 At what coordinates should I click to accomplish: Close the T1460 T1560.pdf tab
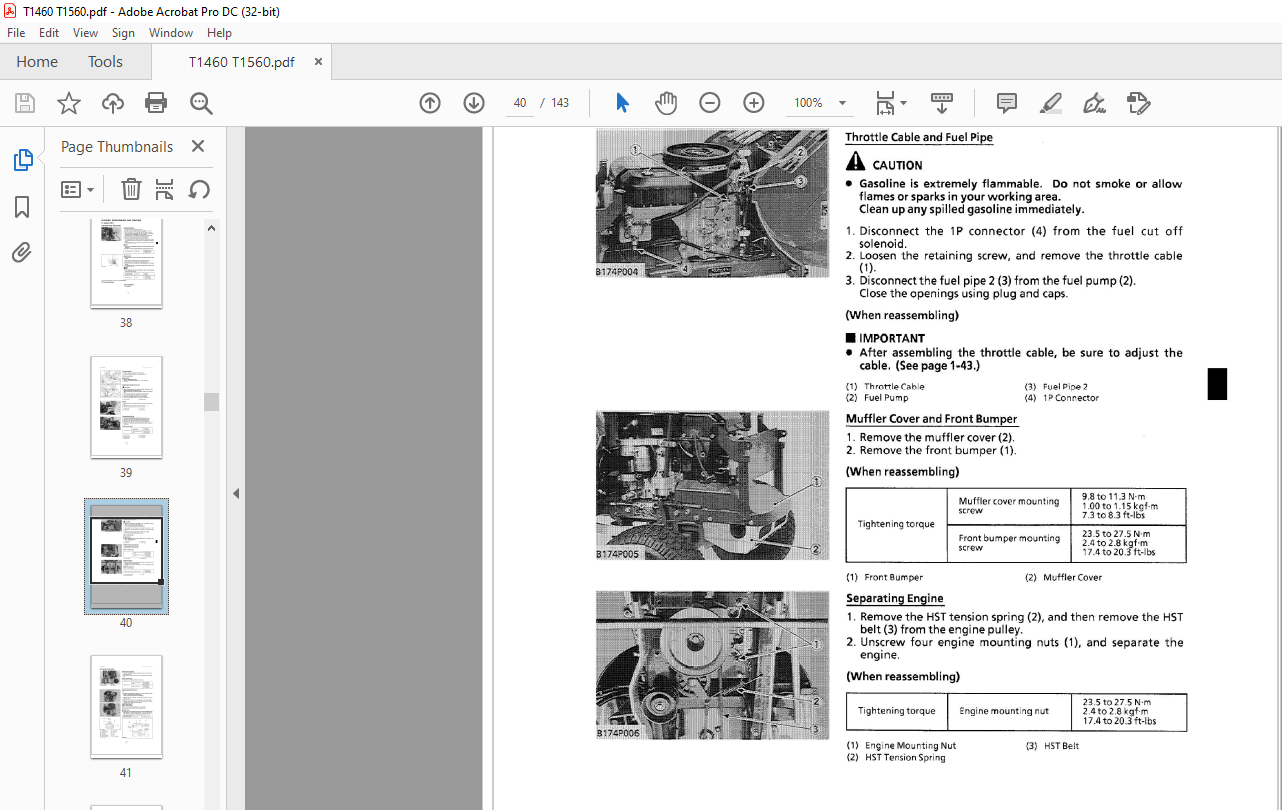tap(319, 62)
